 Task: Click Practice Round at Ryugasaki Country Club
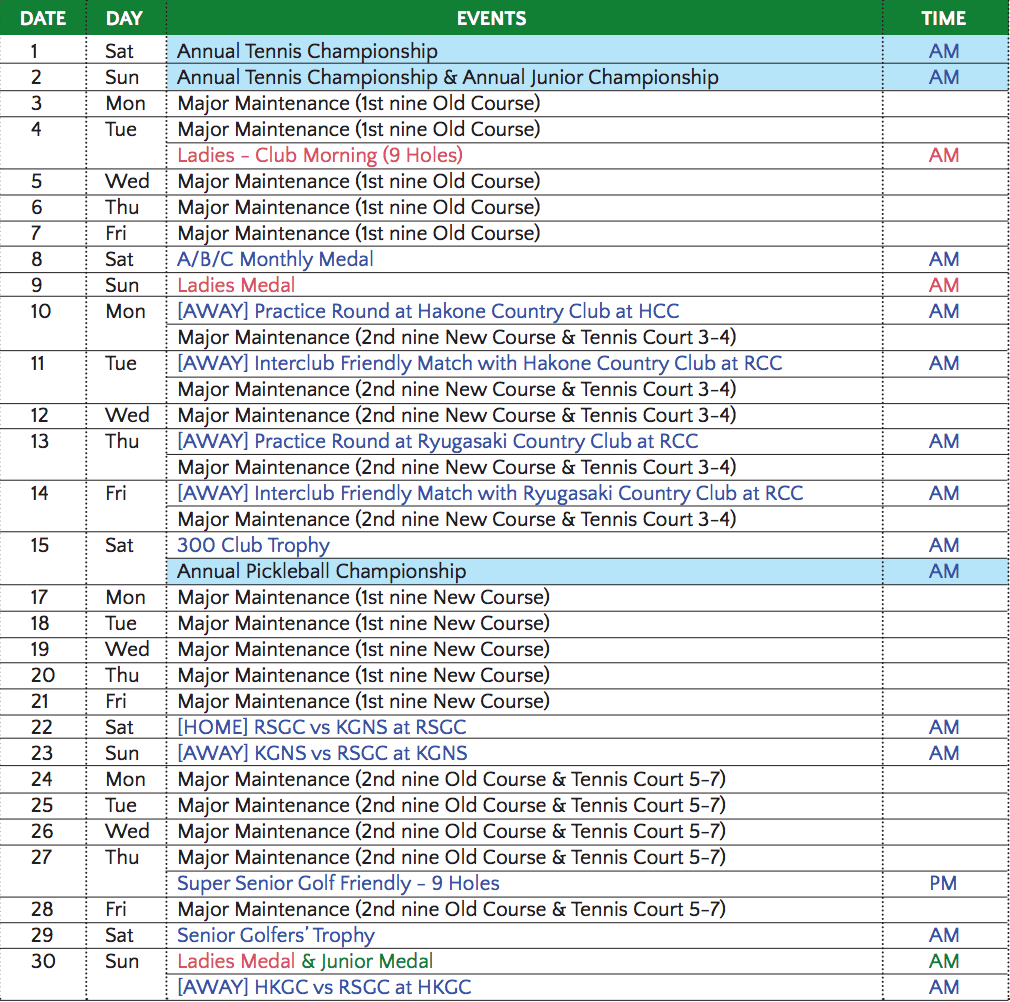coord(437,441)
